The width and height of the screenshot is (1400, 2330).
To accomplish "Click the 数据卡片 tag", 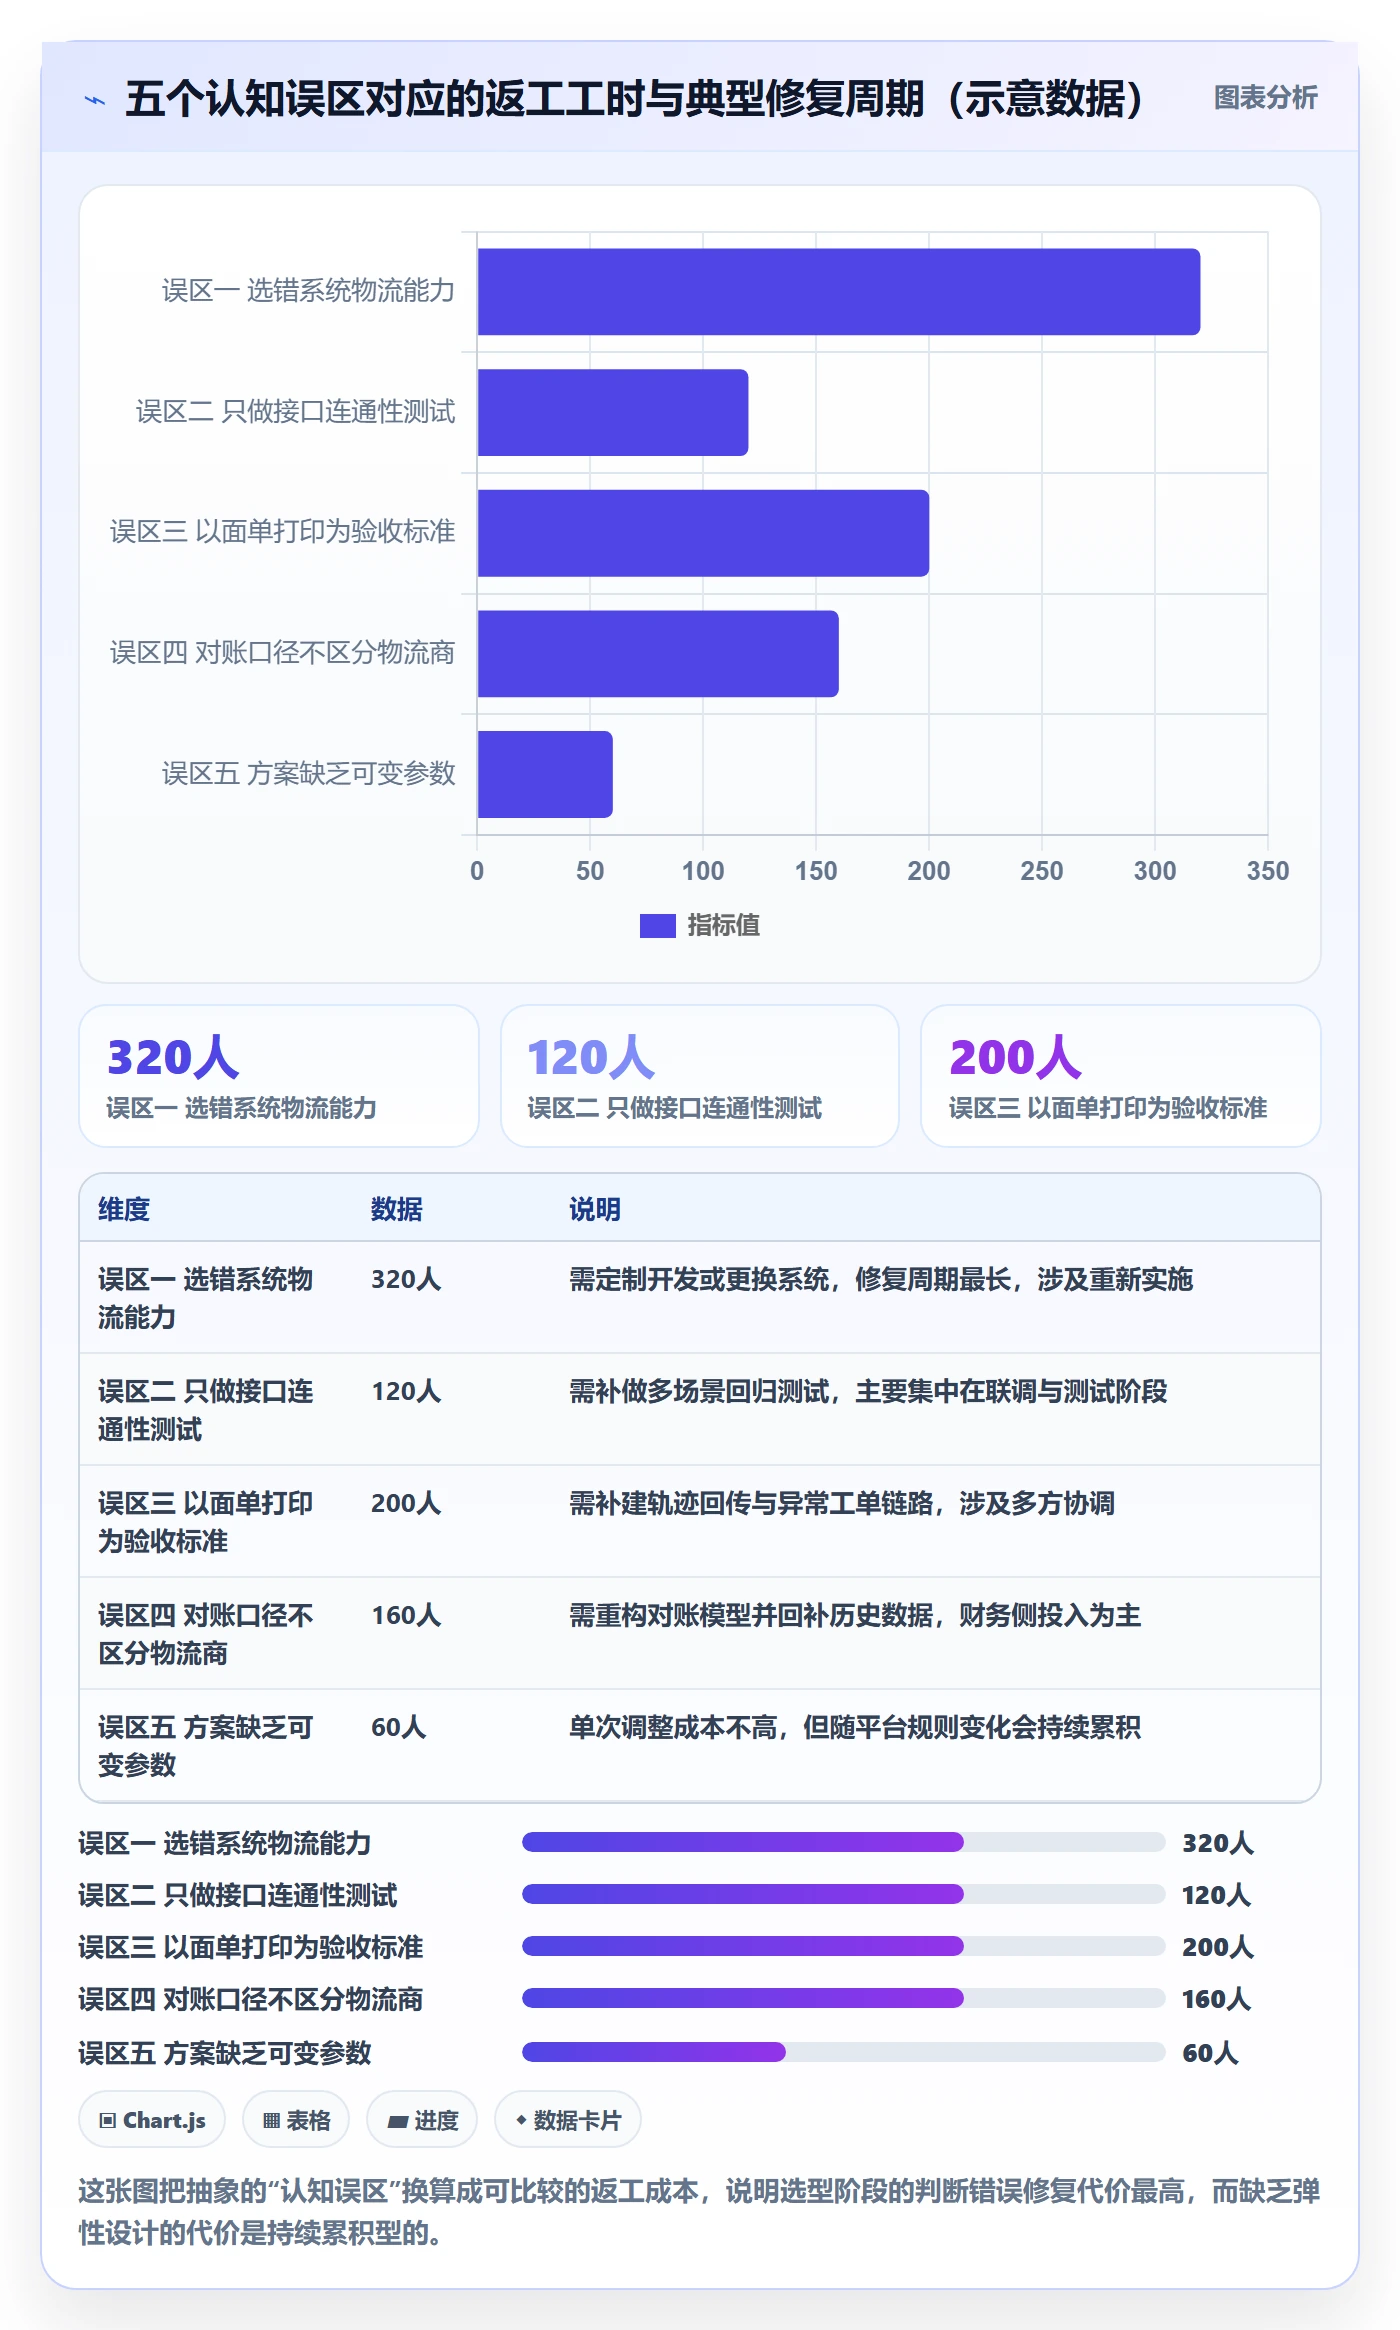I will pyautogui.click(x=568, y=2120).
